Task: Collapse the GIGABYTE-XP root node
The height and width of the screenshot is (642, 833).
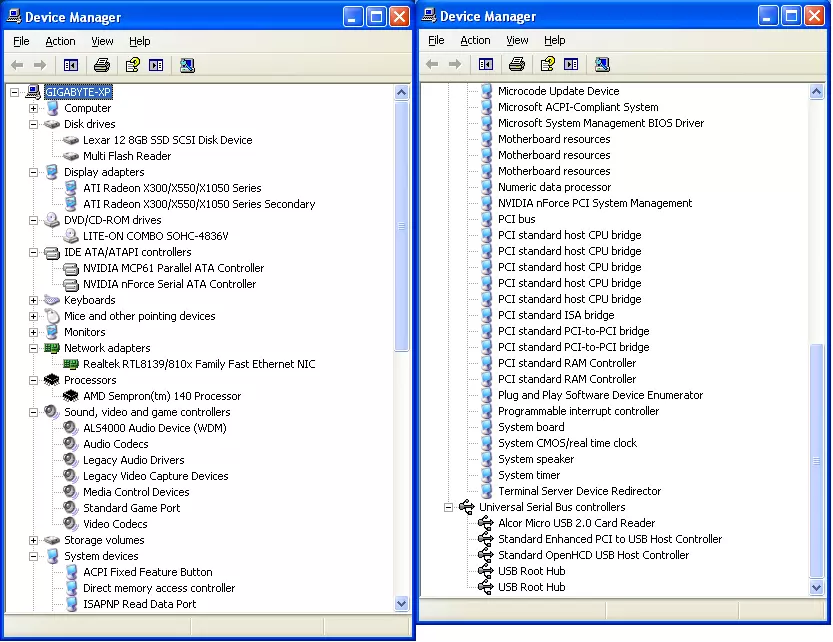Action: pyautogui.click(x=14, y=92)
